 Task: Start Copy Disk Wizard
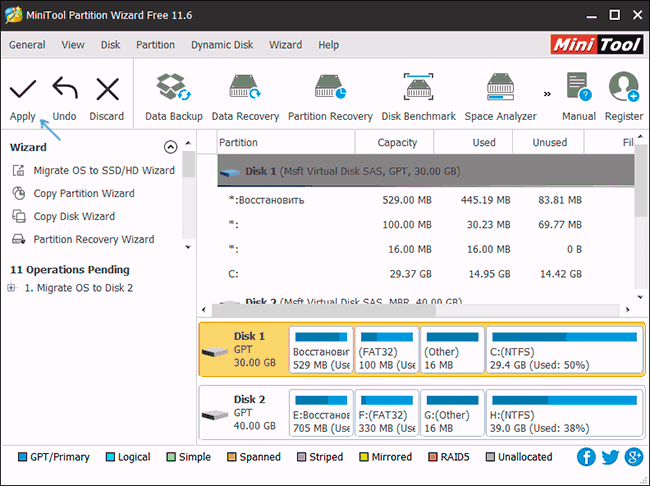[x=74, y=217]
